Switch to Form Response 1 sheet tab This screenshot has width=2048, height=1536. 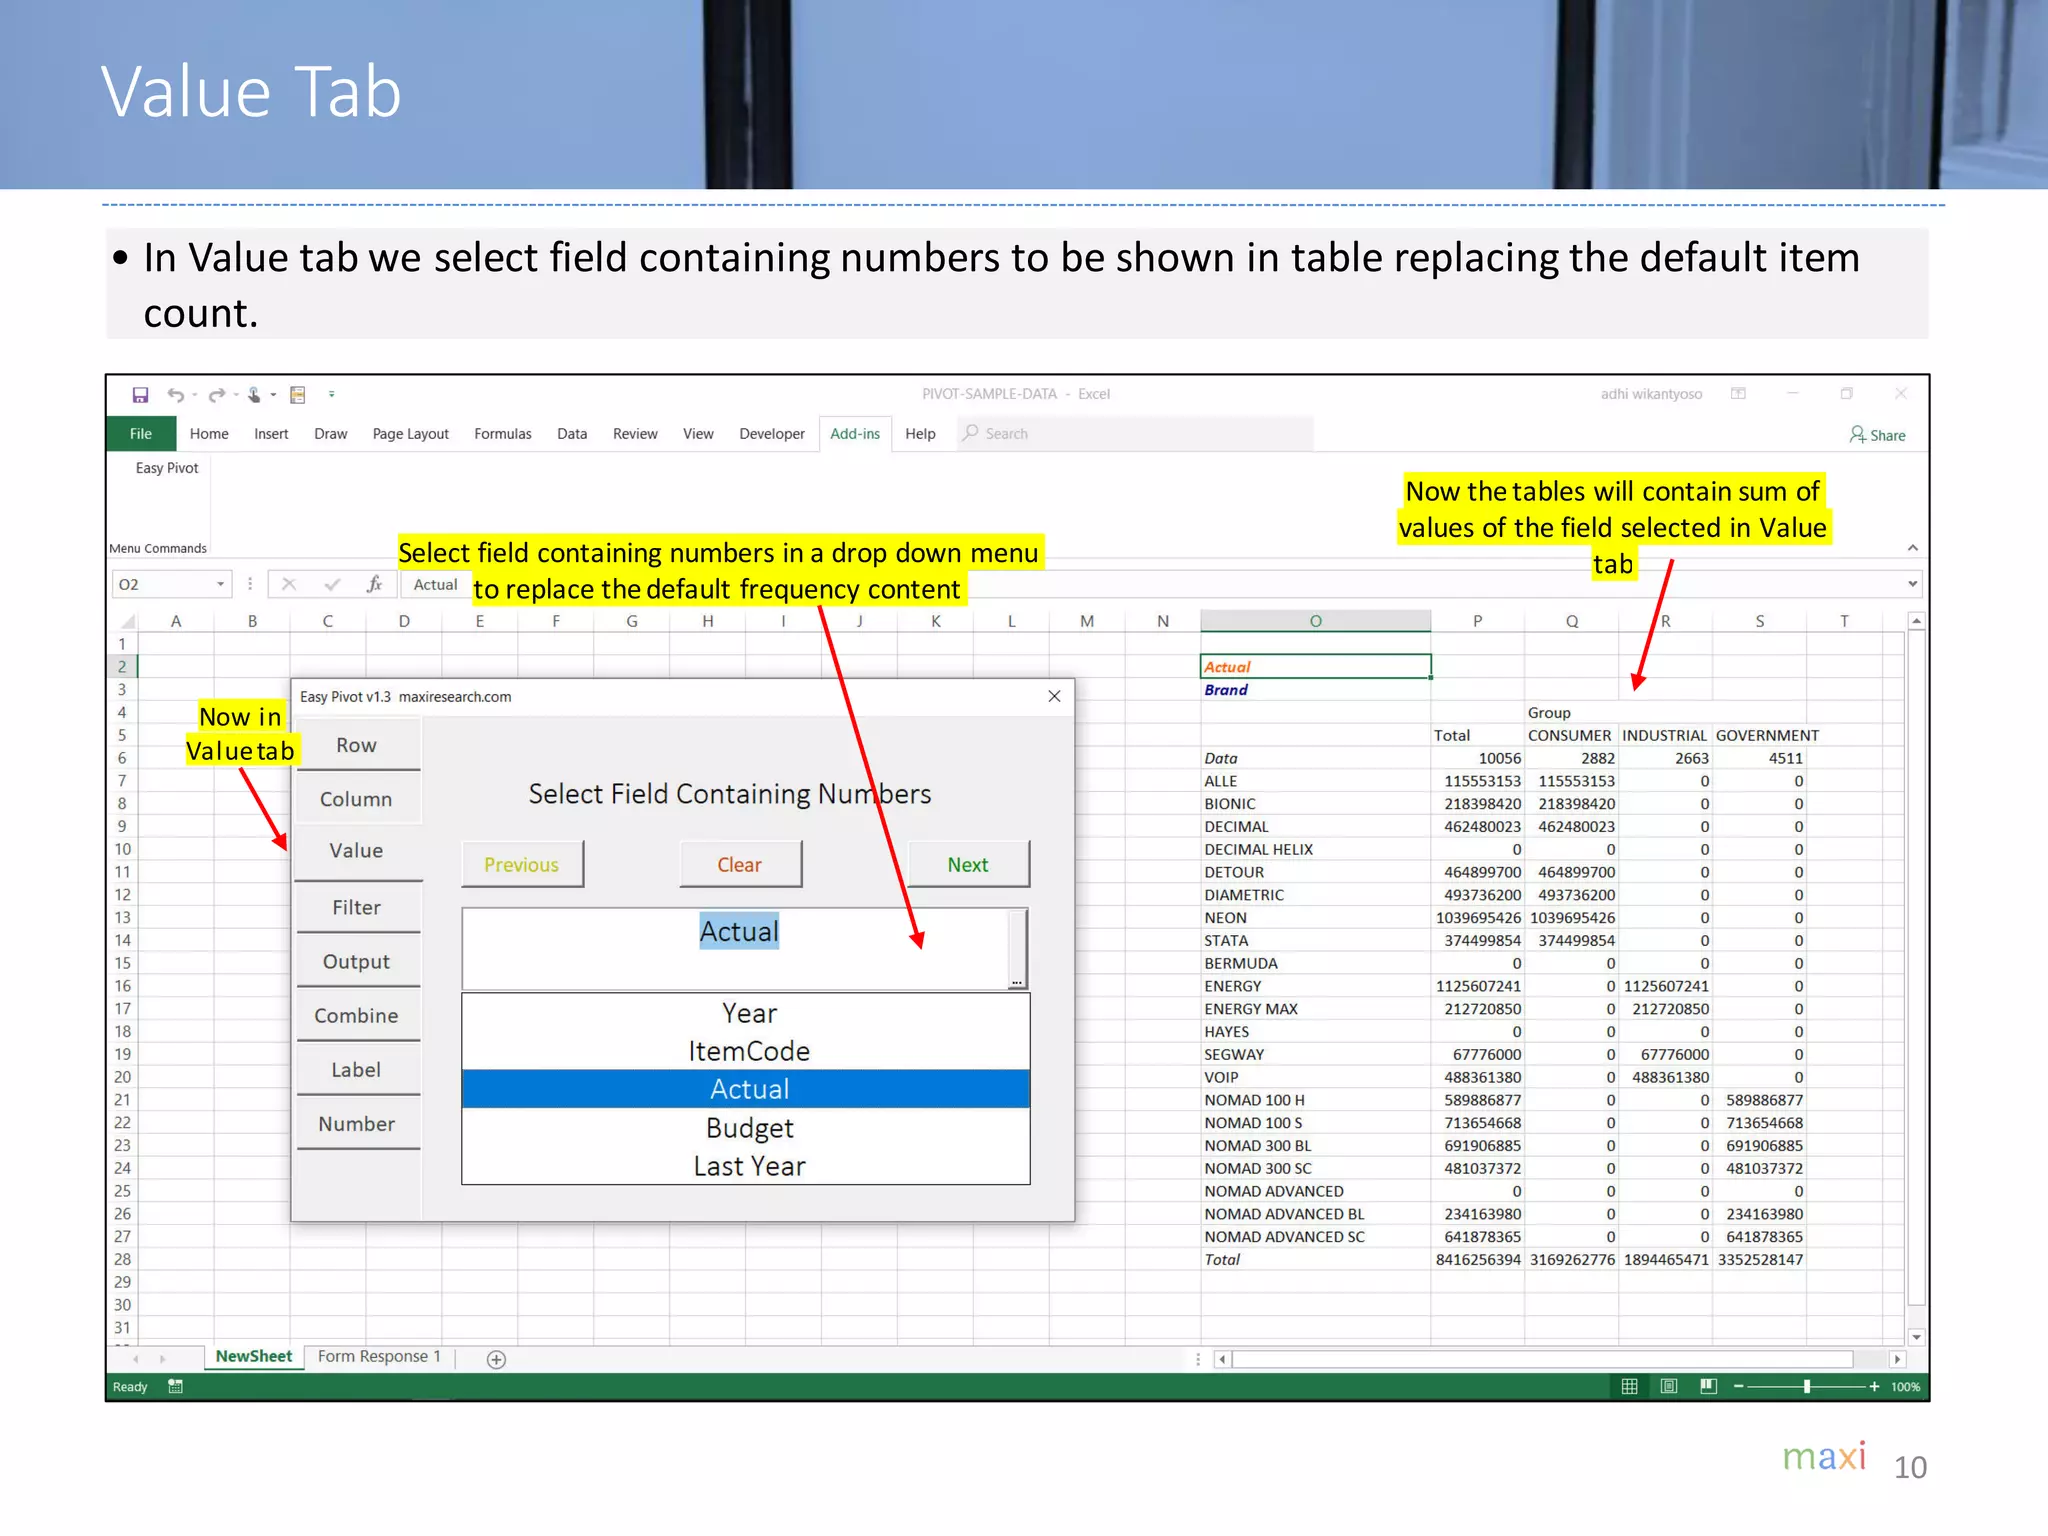pyautogui.click(x=379, y=1357)
